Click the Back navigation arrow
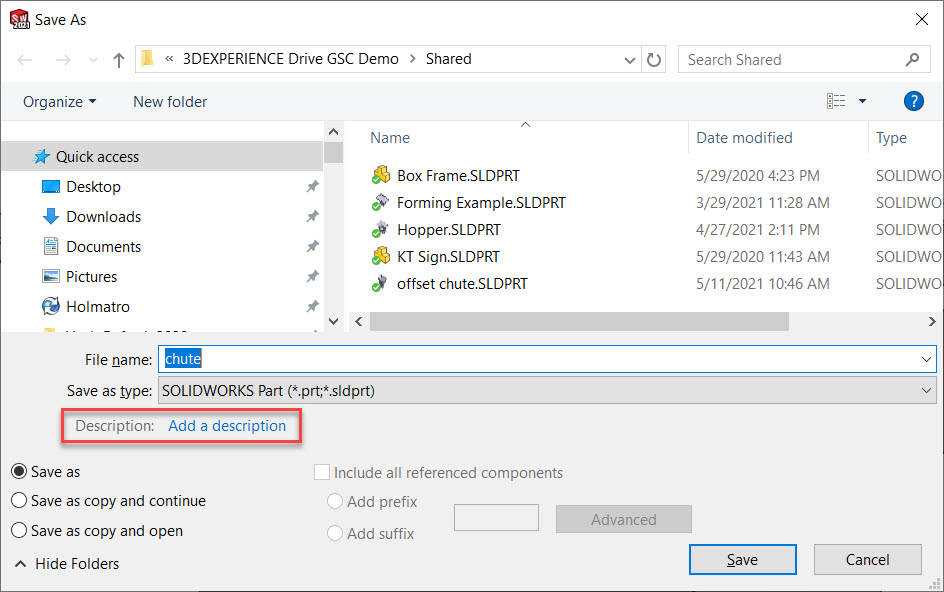944x592 pixels. [25, 60]
